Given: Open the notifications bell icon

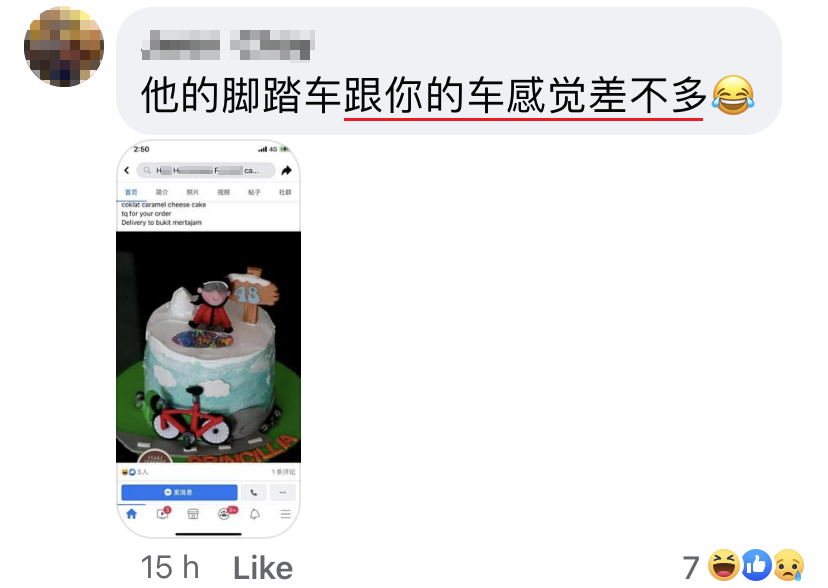Looking at the screenshot, I should (x=255, y=514).
